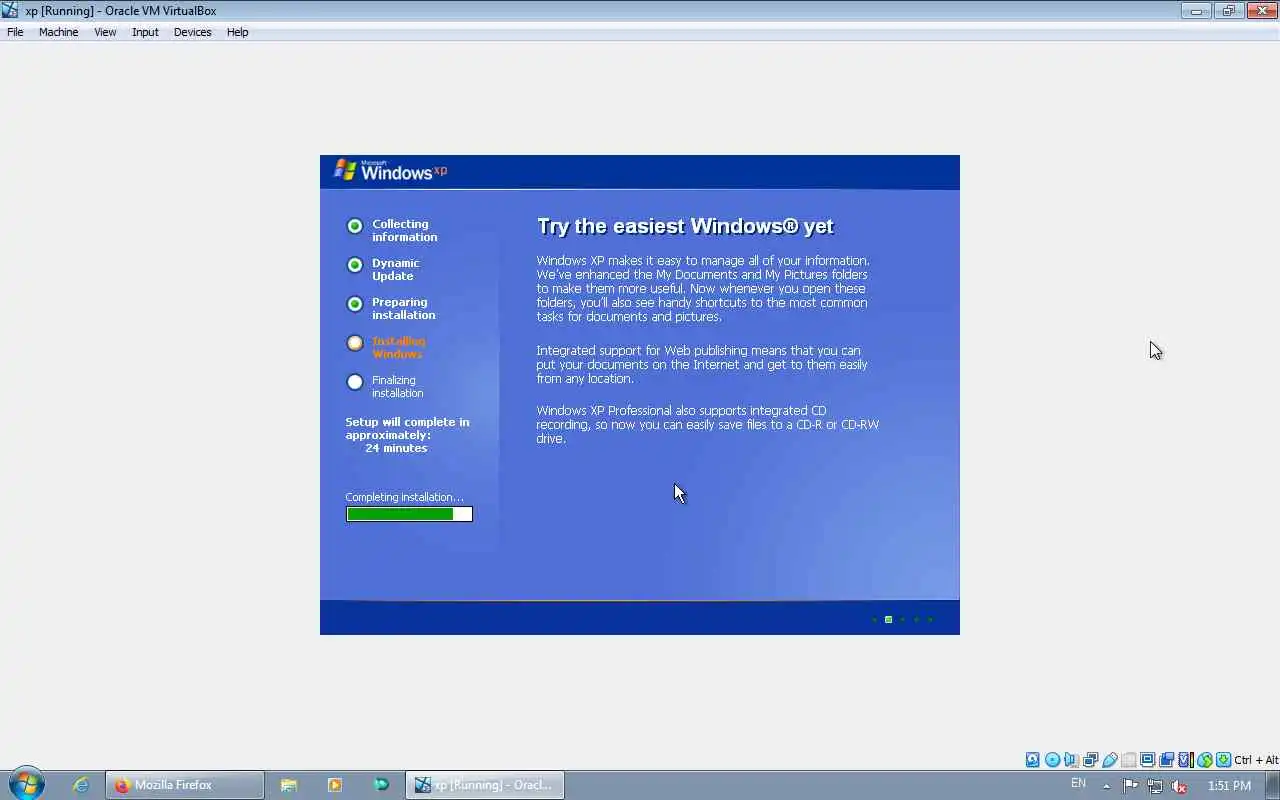Open the Input menu

coord(145,32)
